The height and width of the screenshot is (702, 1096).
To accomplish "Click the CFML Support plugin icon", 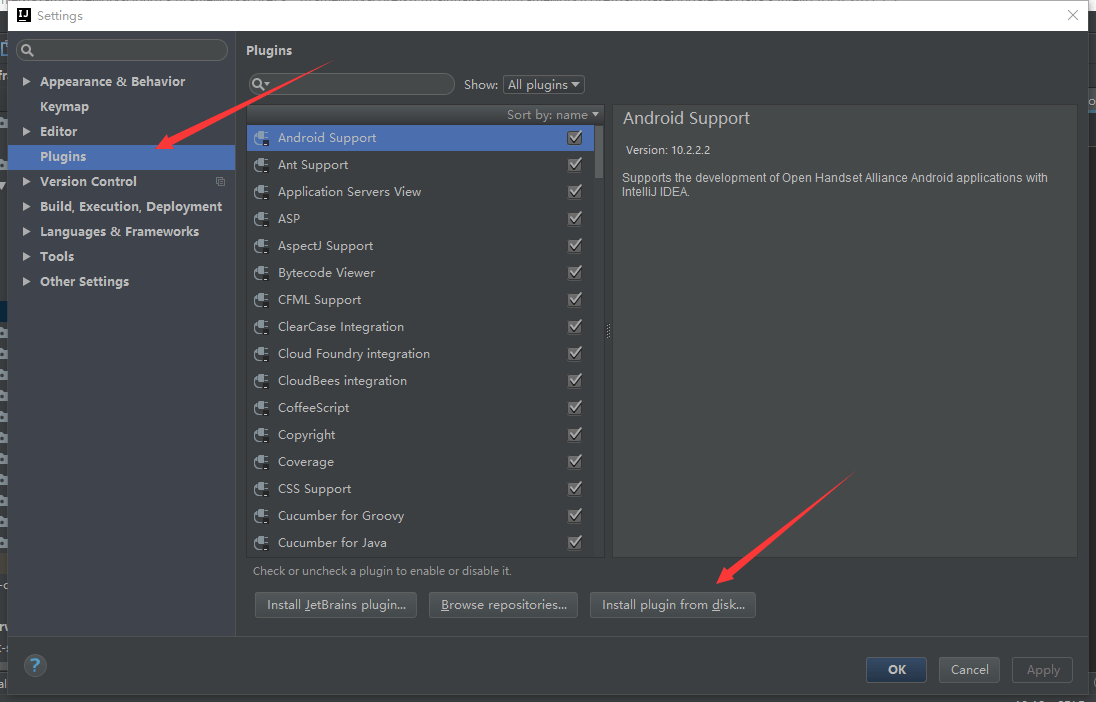I will (x=262, y=300).
